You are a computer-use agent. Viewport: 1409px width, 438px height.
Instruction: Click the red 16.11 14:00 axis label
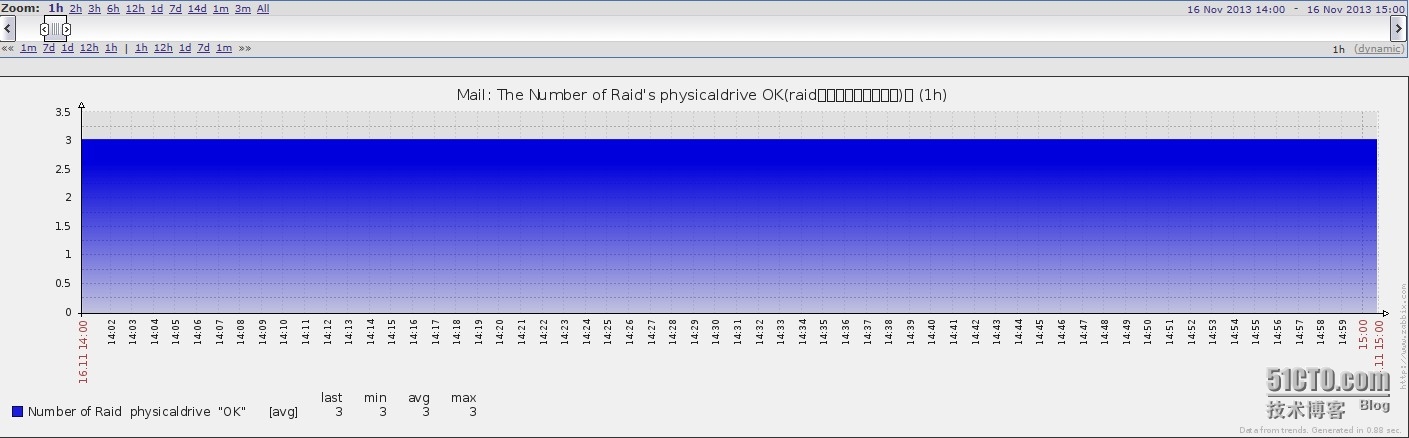coord(83,351)
